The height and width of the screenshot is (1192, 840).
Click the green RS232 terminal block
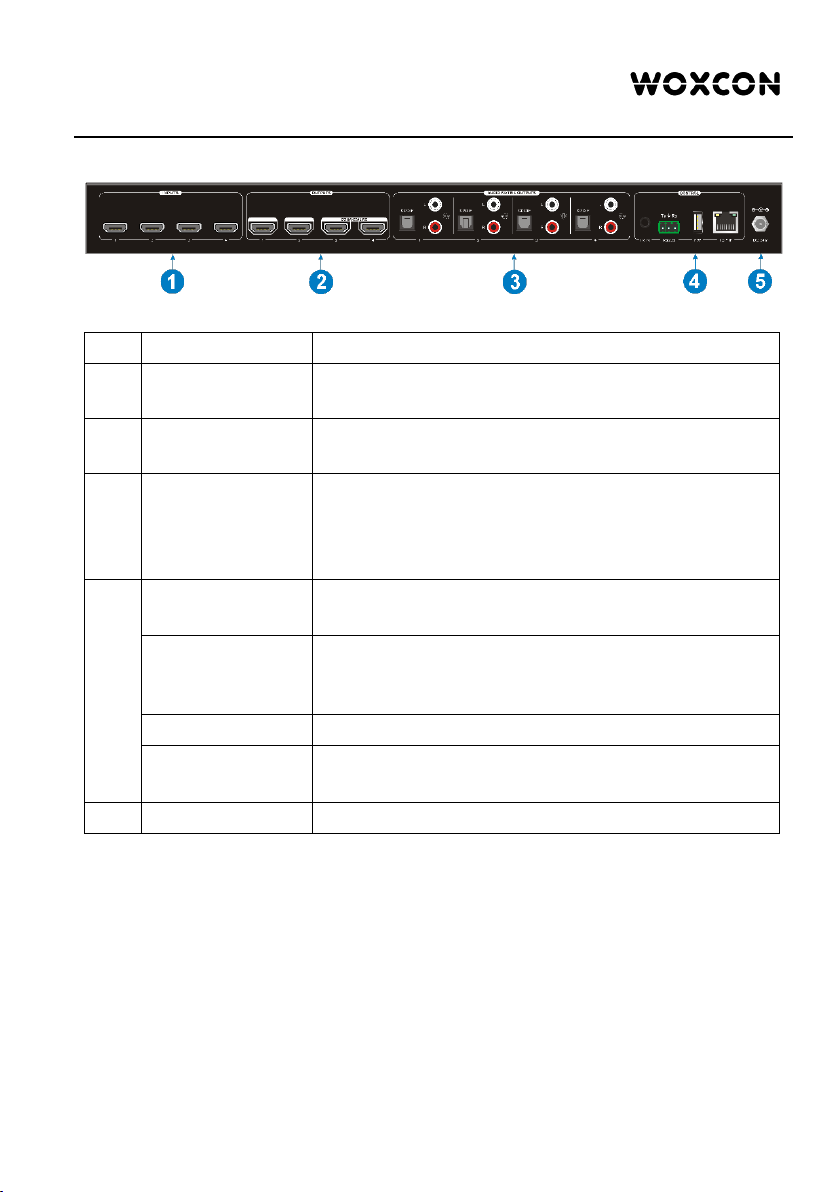click(x=669, y=227)
